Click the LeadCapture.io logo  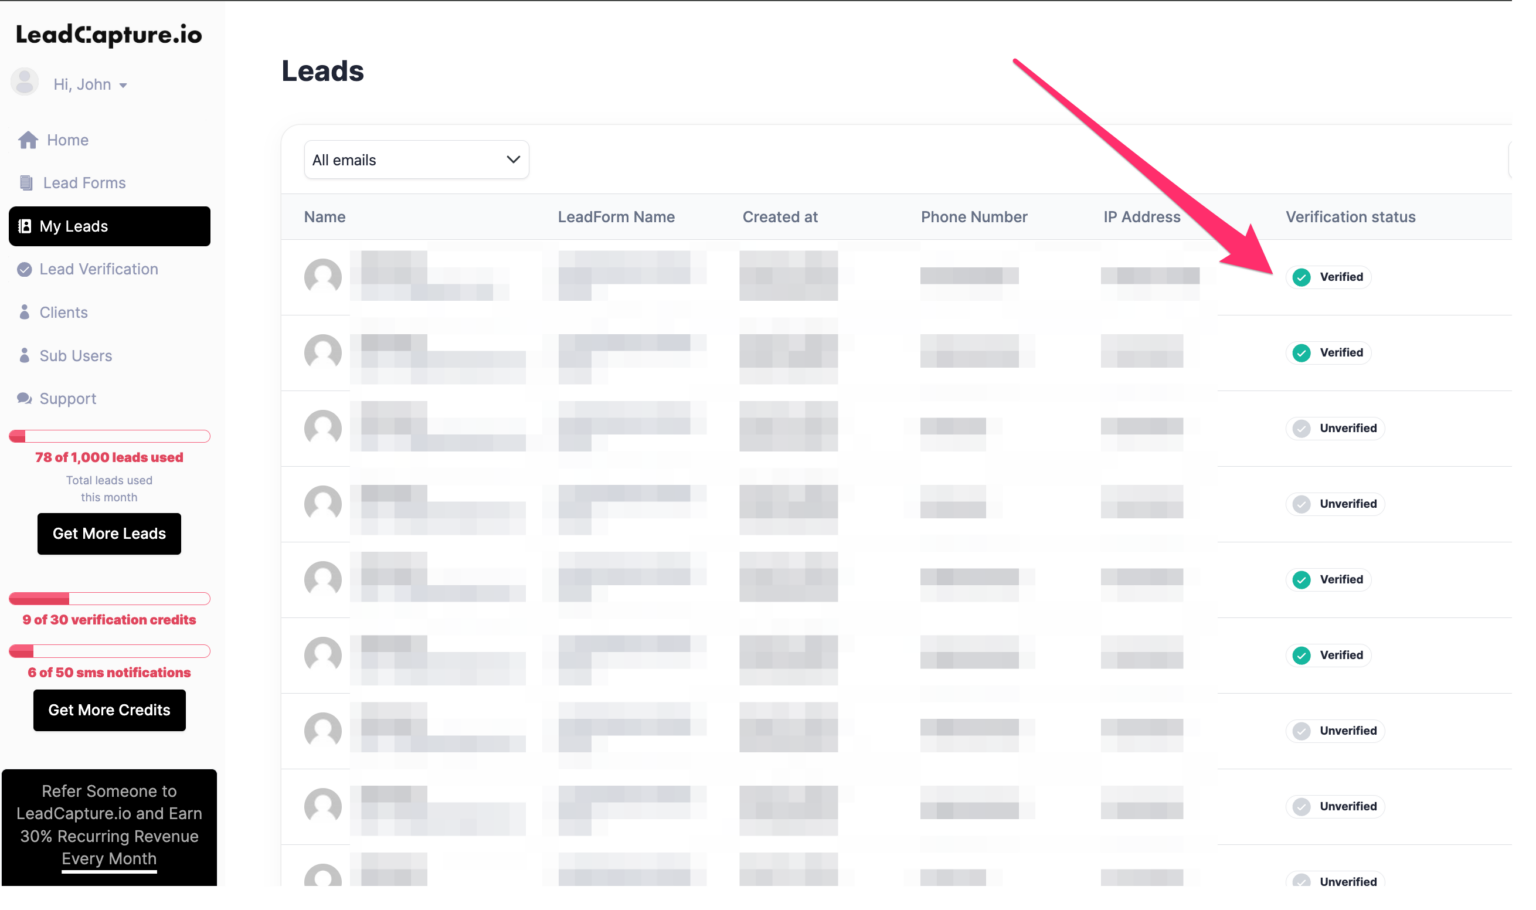click(x=108, y=33)
